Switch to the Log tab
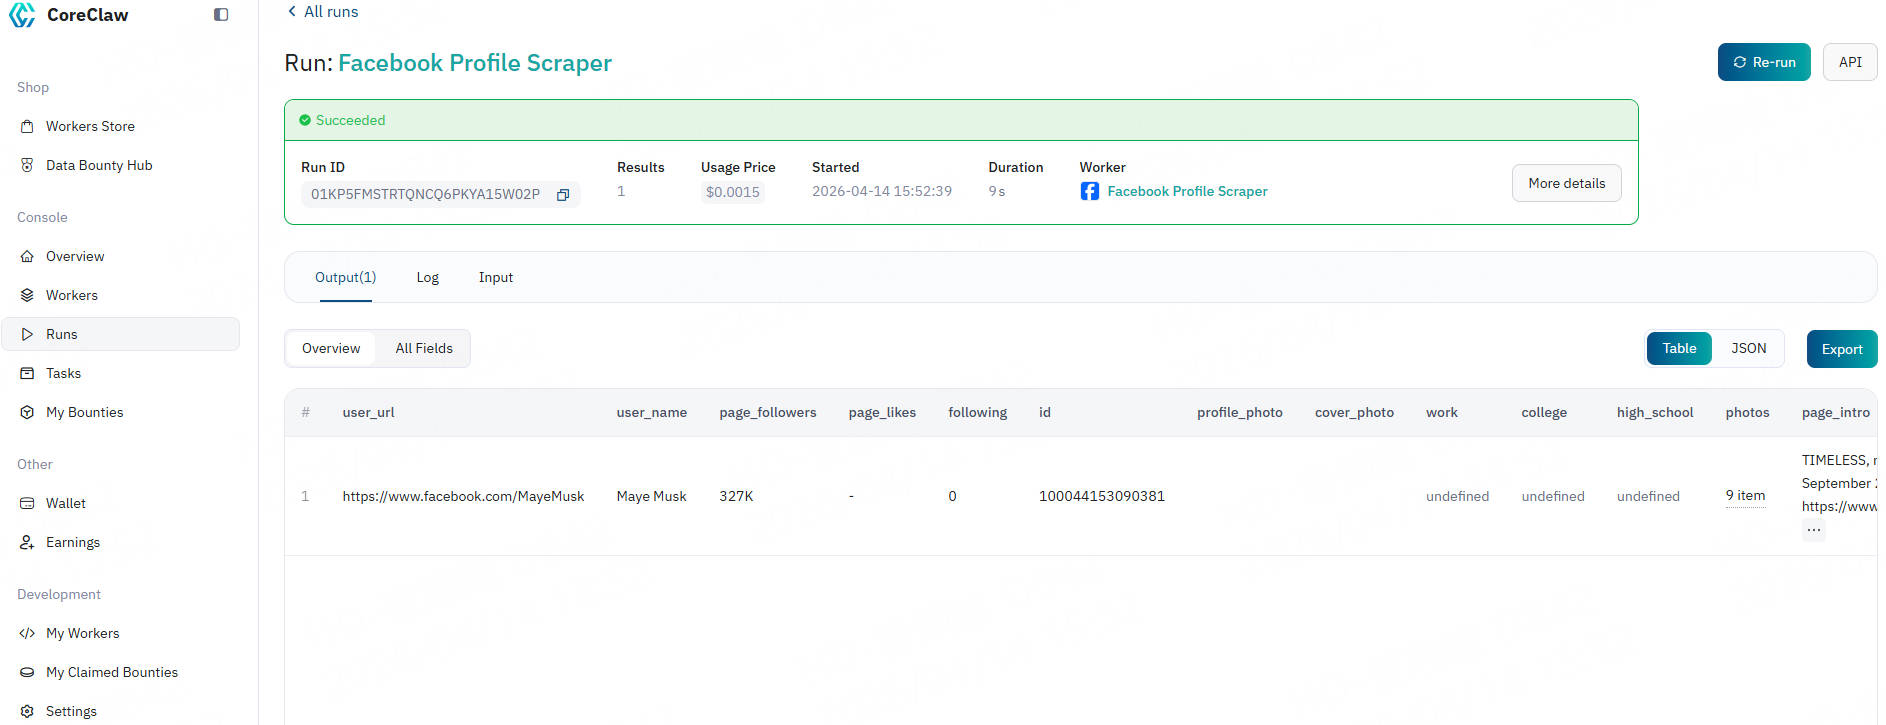1886x725 pixels. [427, 277]
